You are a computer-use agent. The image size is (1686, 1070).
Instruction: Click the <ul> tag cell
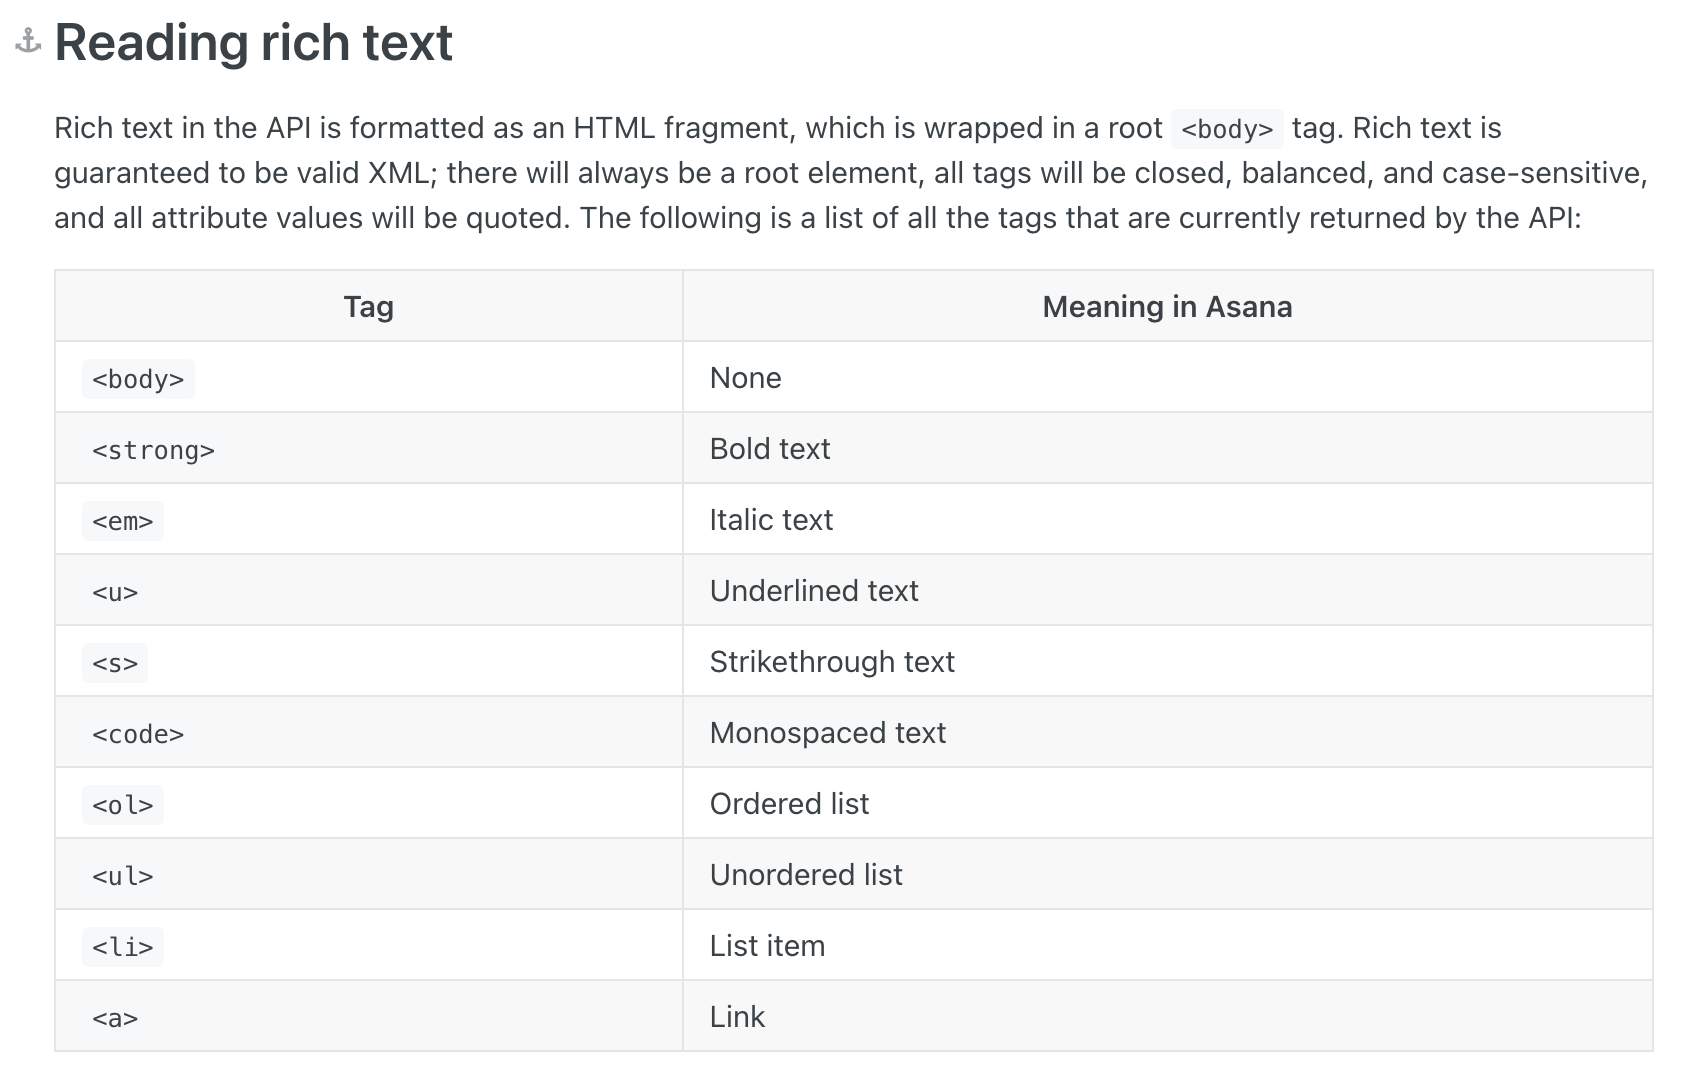click(x=122, y=876)
